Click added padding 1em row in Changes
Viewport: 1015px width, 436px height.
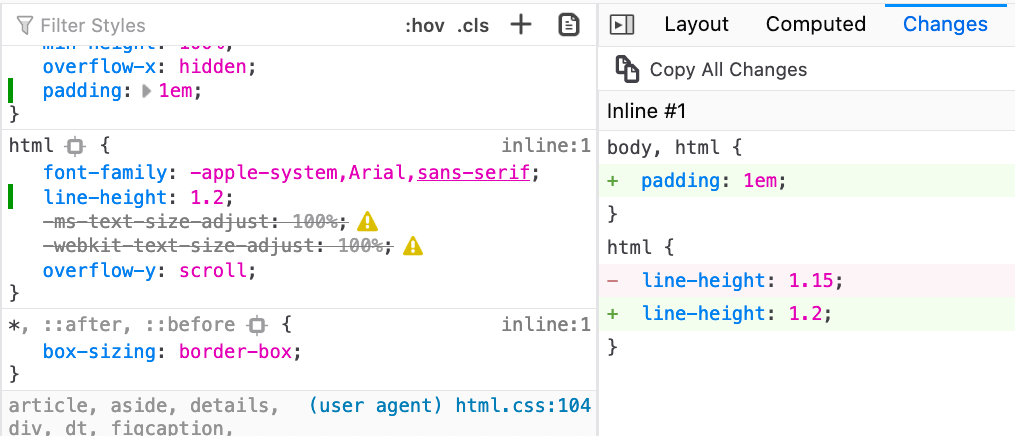tap(807, 181)
